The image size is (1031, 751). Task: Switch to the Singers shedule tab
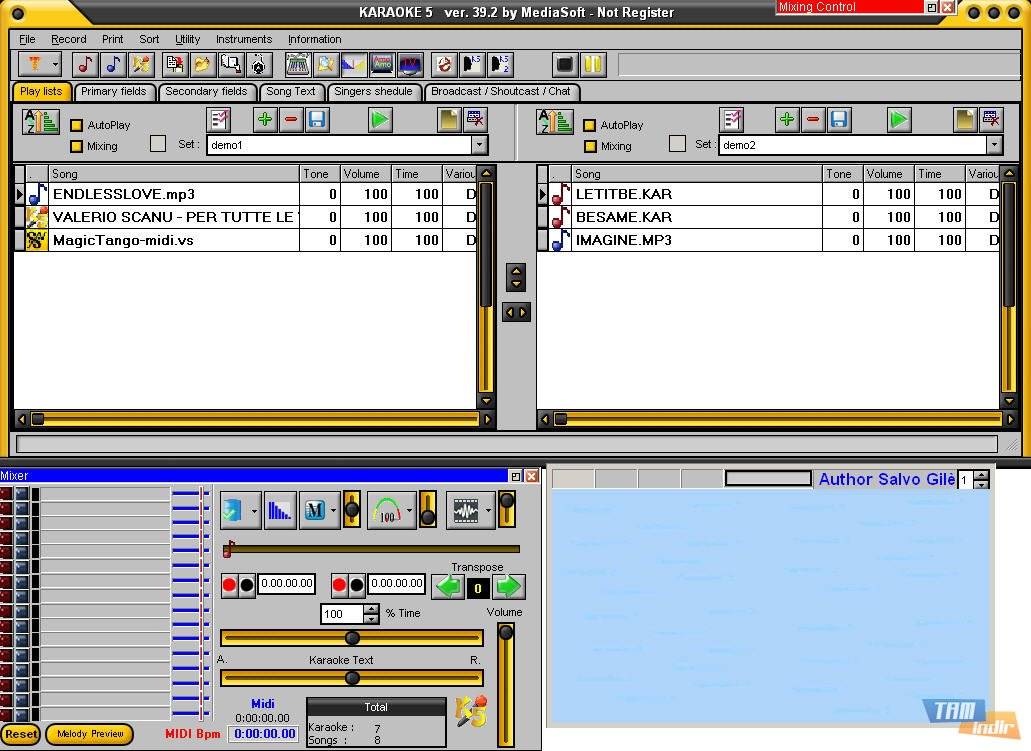373,91
